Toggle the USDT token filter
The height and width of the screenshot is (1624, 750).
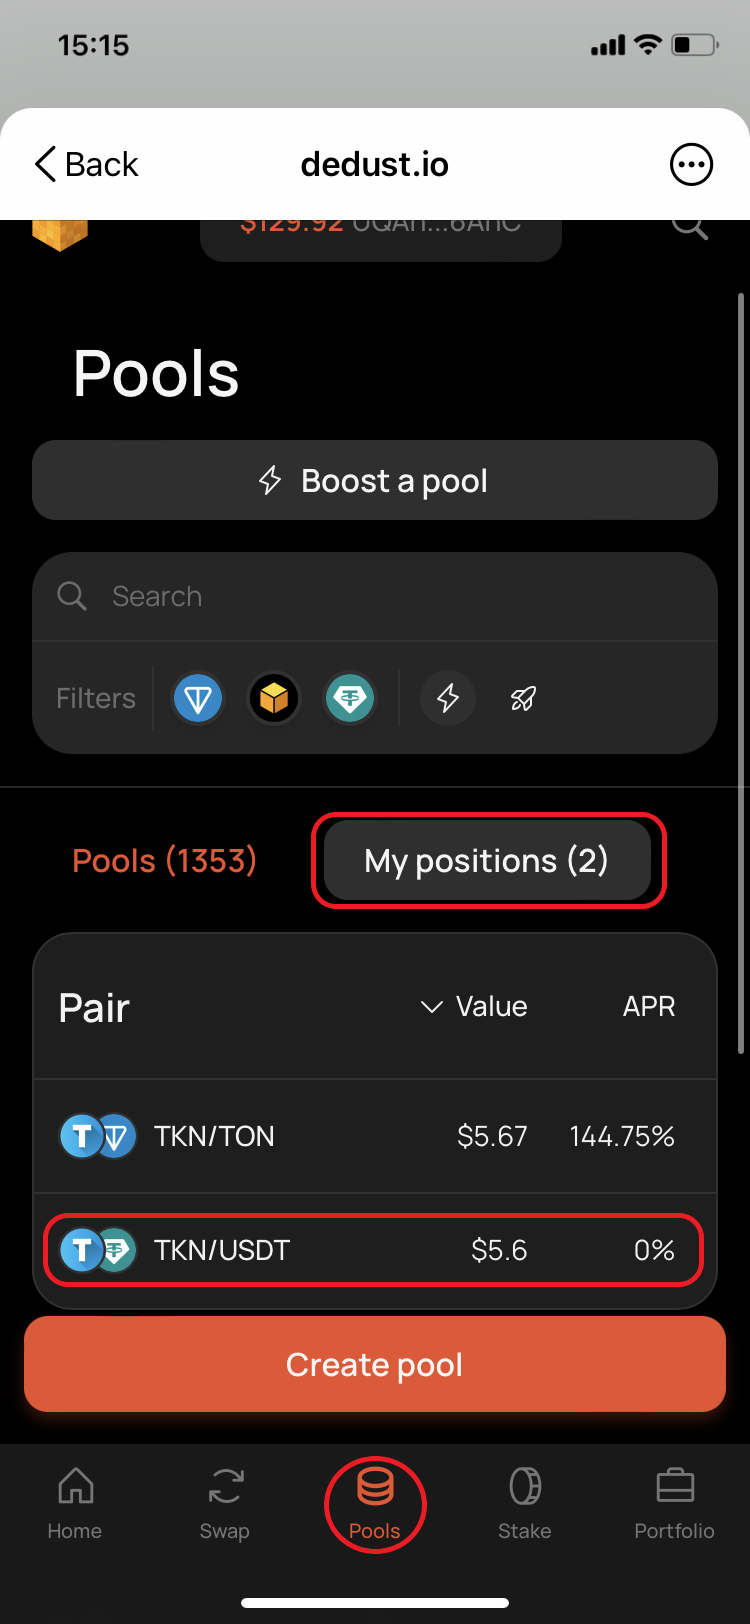pos(350,698)
